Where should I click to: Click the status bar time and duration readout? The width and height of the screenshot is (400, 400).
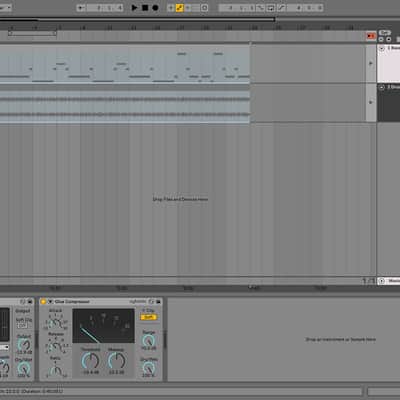(x=32, y=391)
